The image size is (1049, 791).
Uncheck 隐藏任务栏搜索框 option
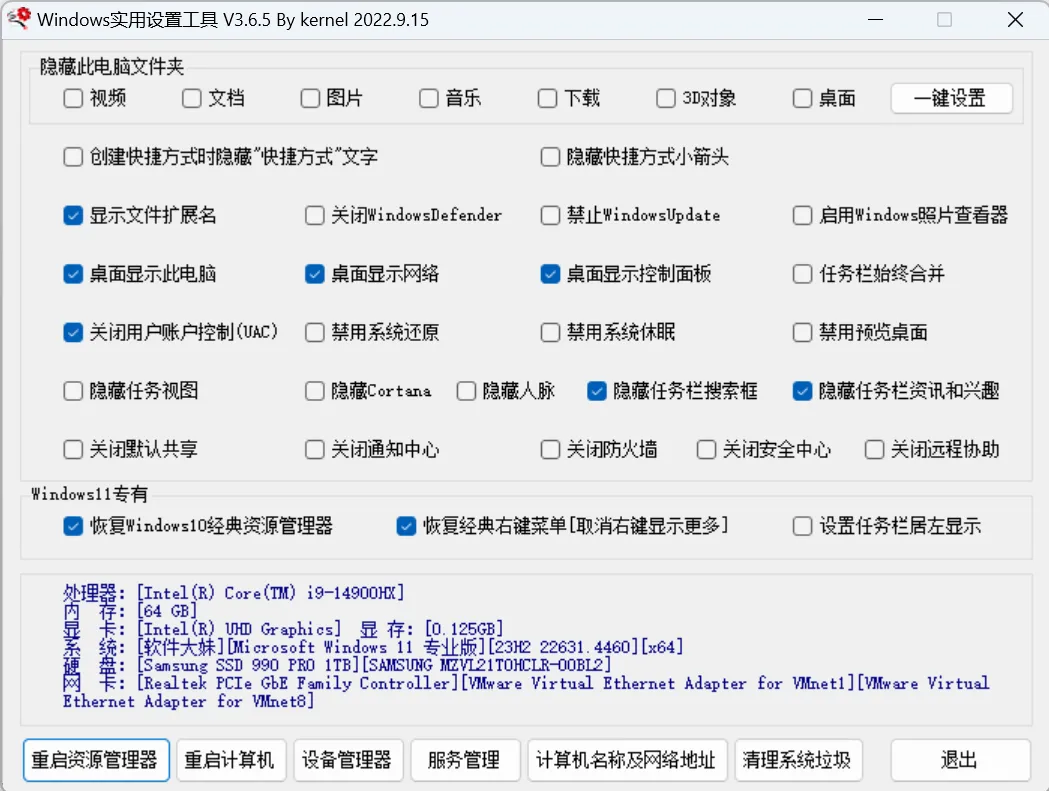point(597,391)
